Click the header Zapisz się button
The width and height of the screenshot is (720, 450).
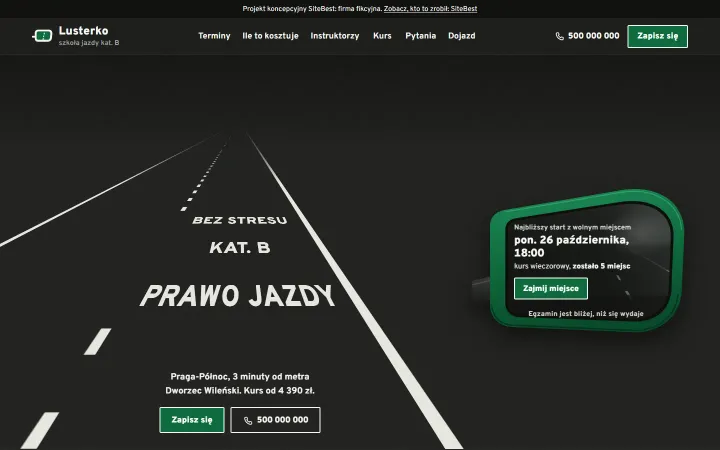[x=658, y=36]
